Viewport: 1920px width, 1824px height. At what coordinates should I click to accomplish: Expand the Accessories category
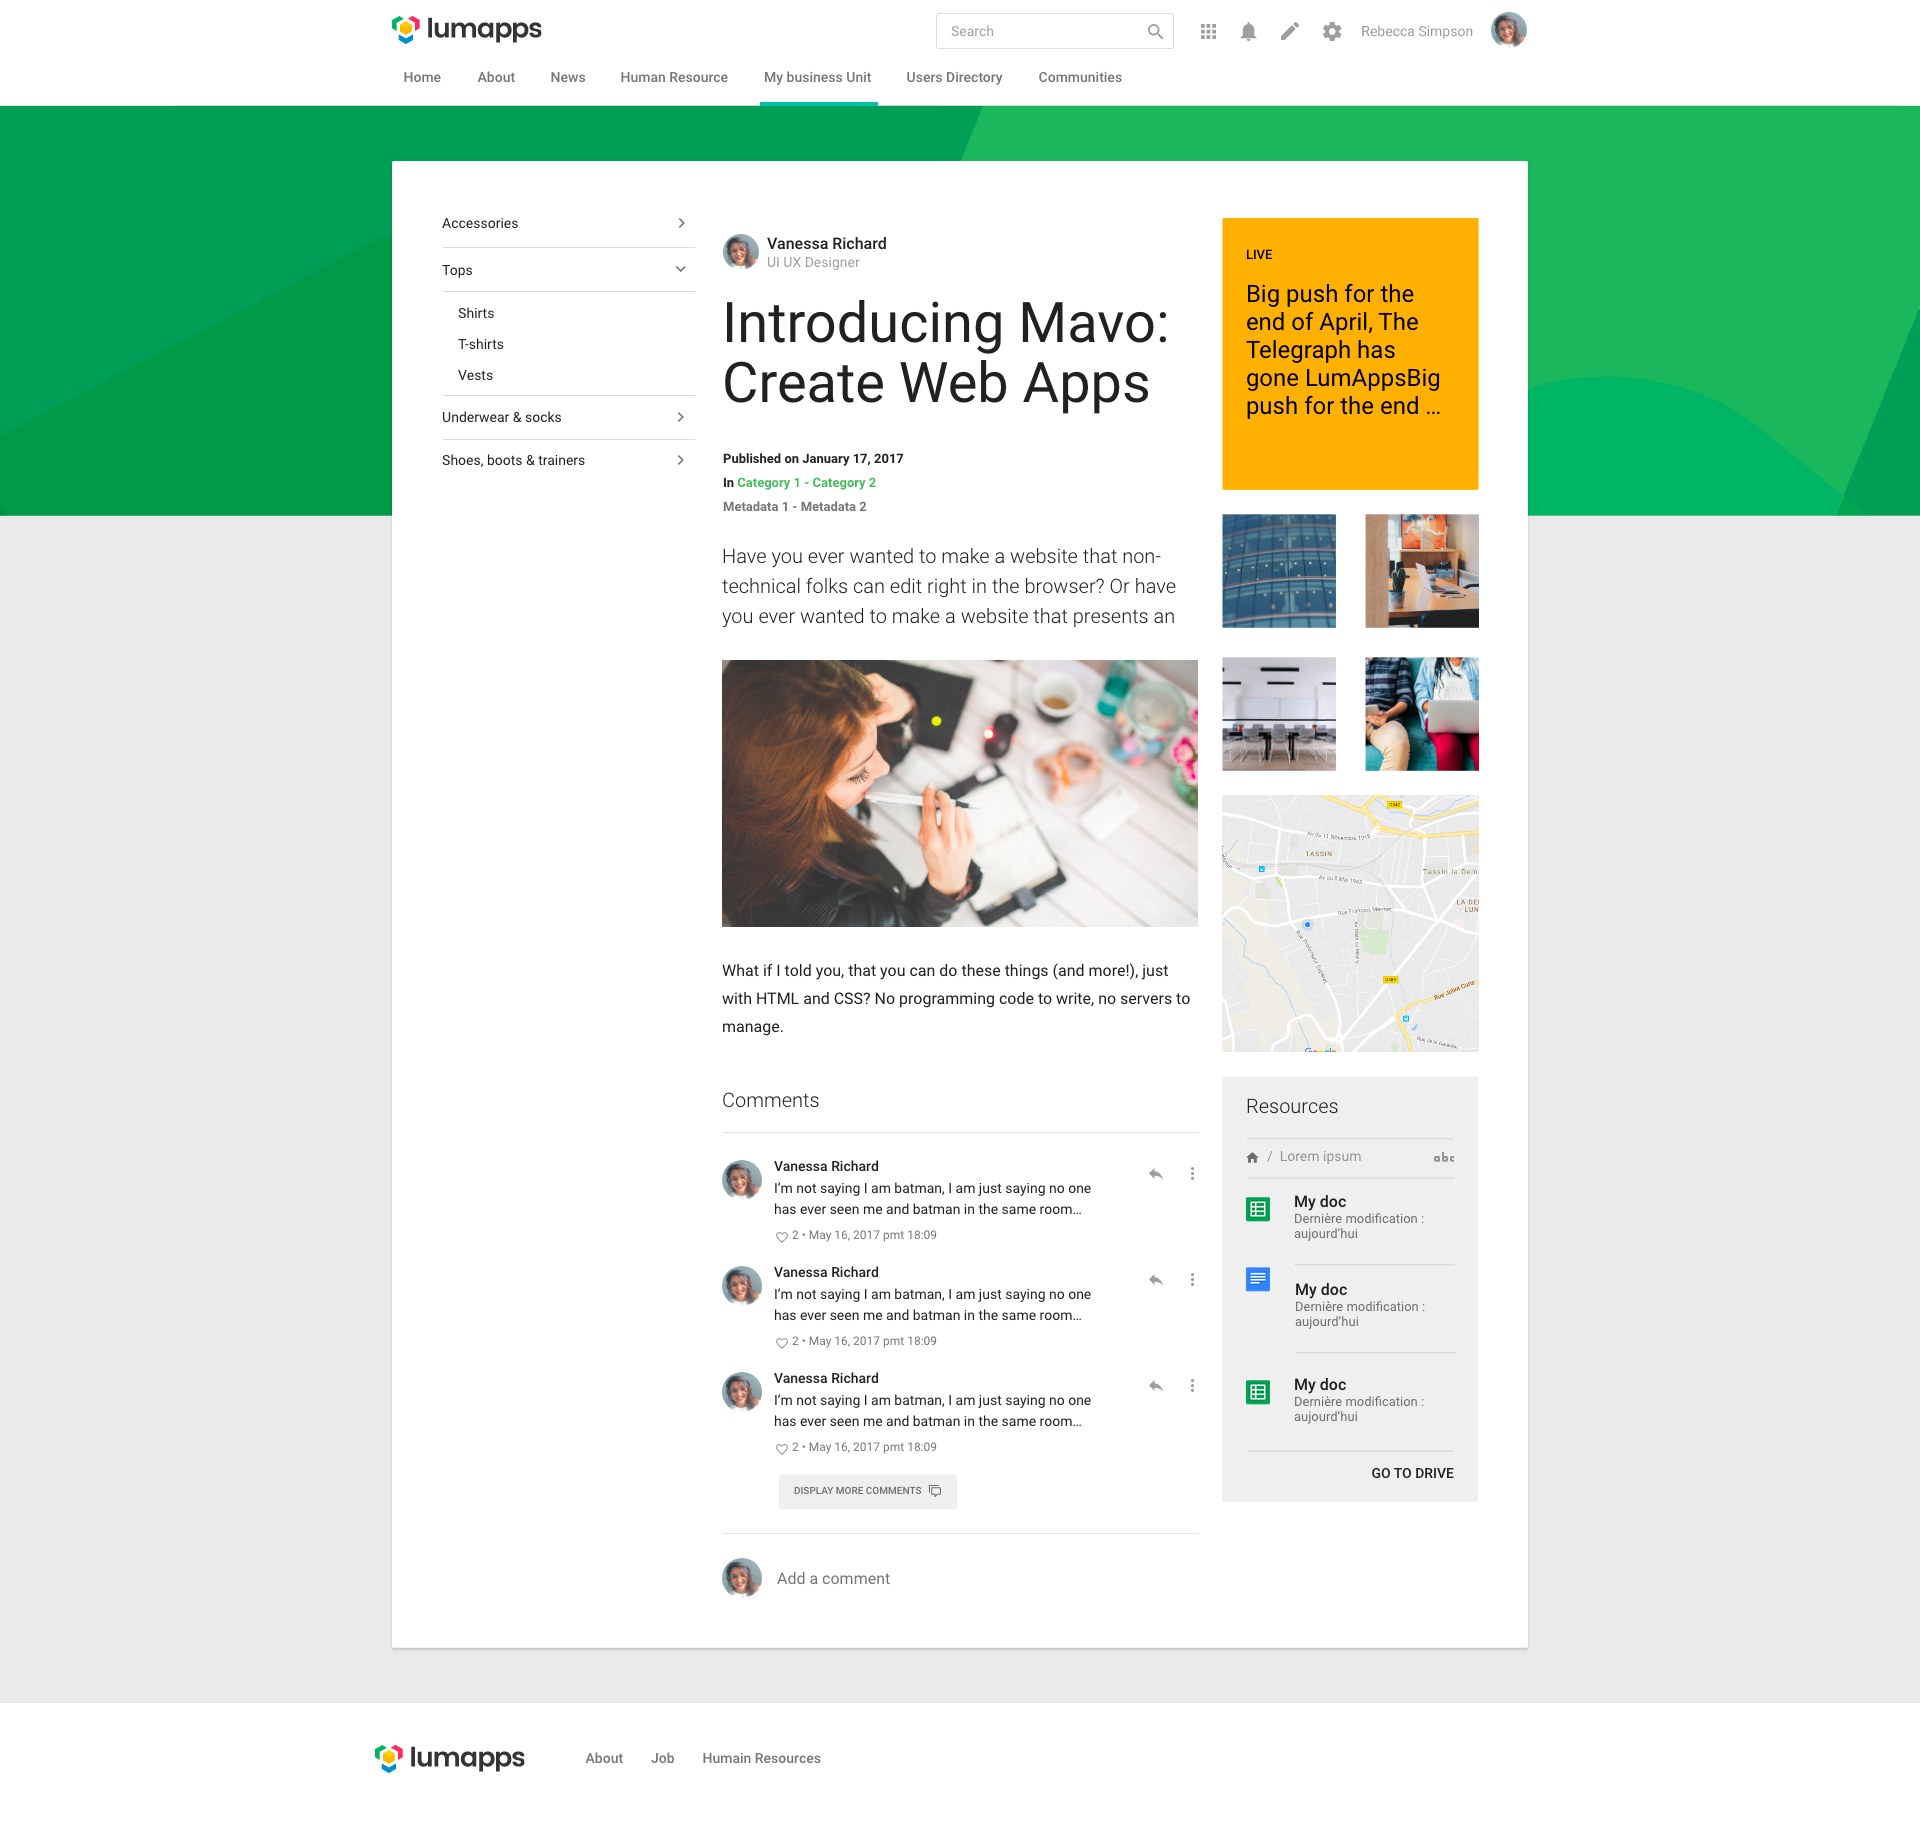click(x=681, y=223)
